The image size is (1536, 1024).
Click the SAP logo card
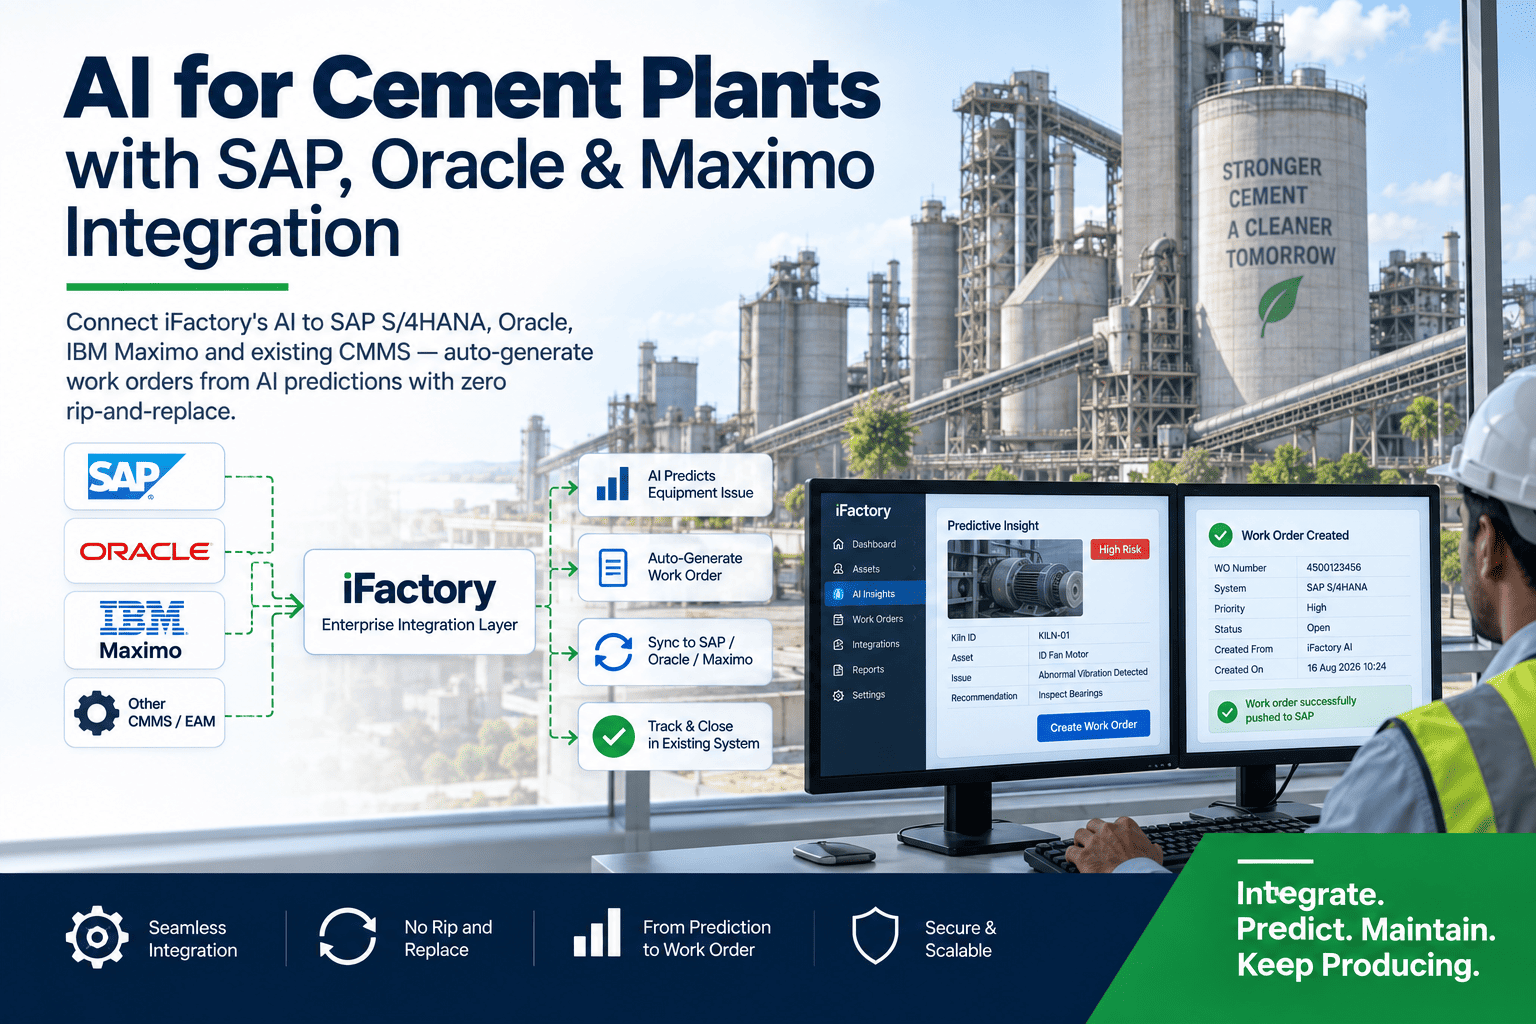144,476
